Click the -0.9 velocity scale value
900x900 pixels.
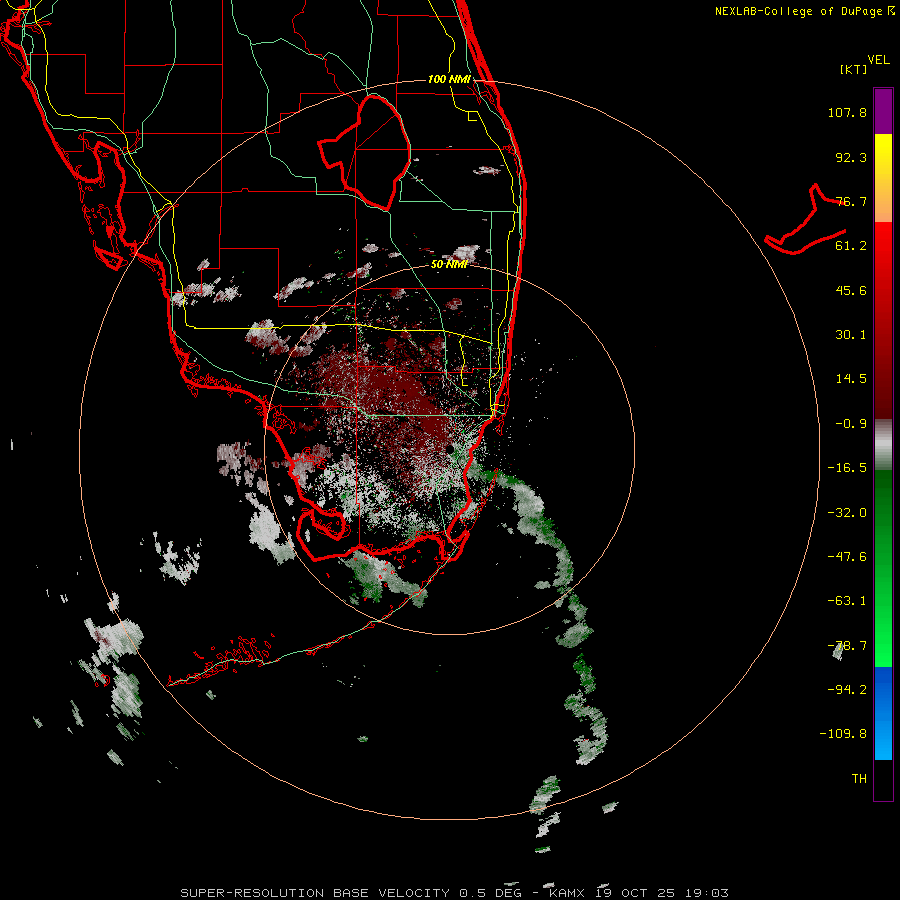pos(851,424)
